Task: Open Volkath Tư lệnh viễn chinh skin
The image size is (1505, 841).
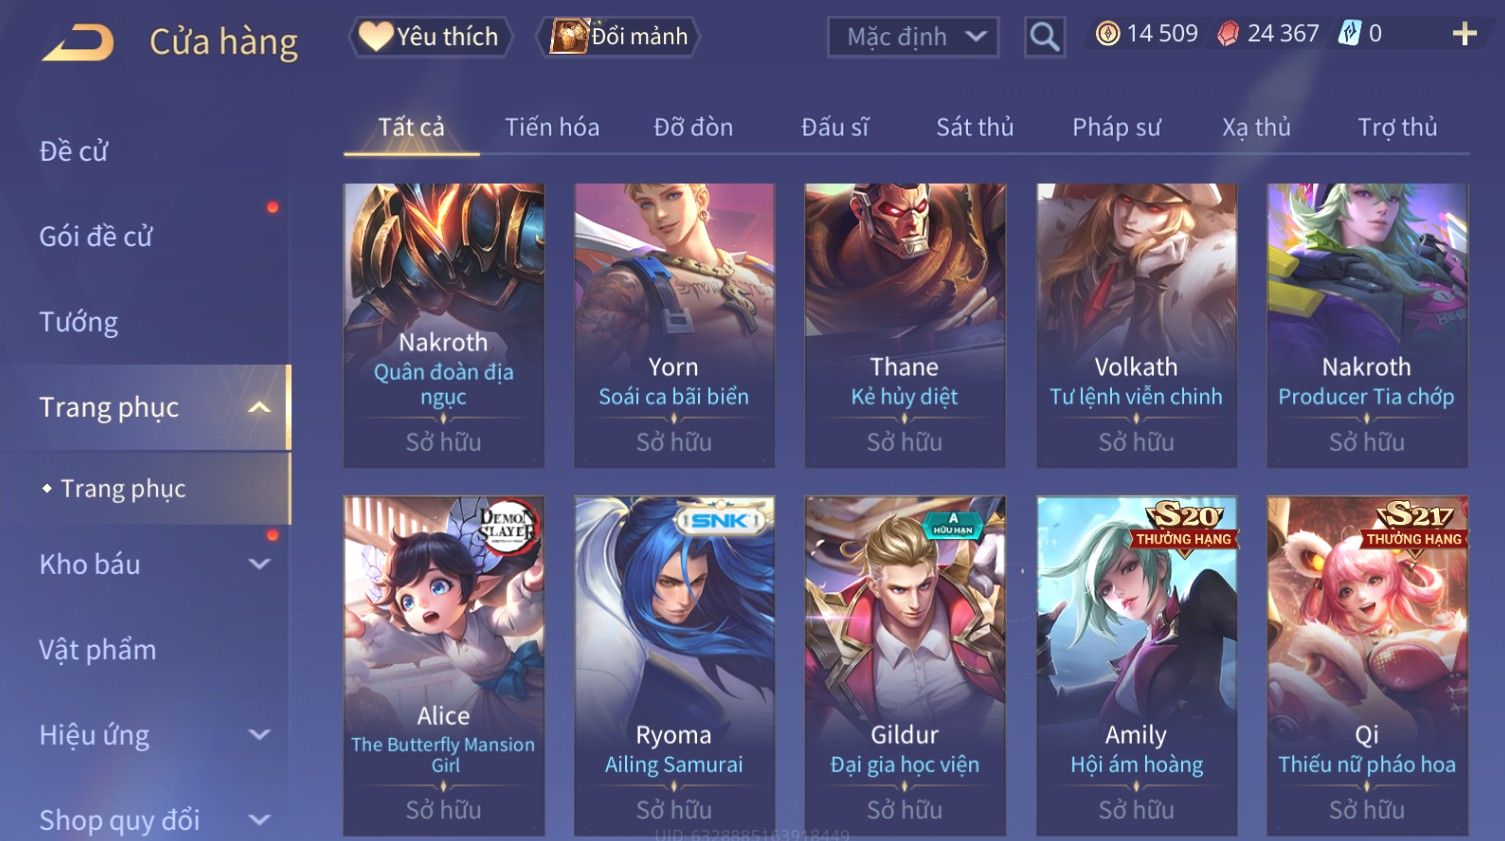Action: 1136,325
